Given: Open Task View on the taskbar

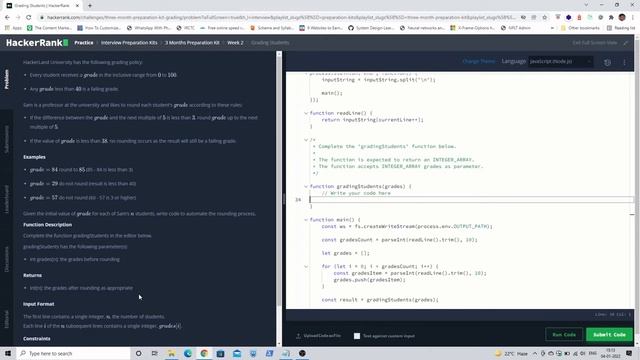Looking at the screenshot, I should click(155, 353).
